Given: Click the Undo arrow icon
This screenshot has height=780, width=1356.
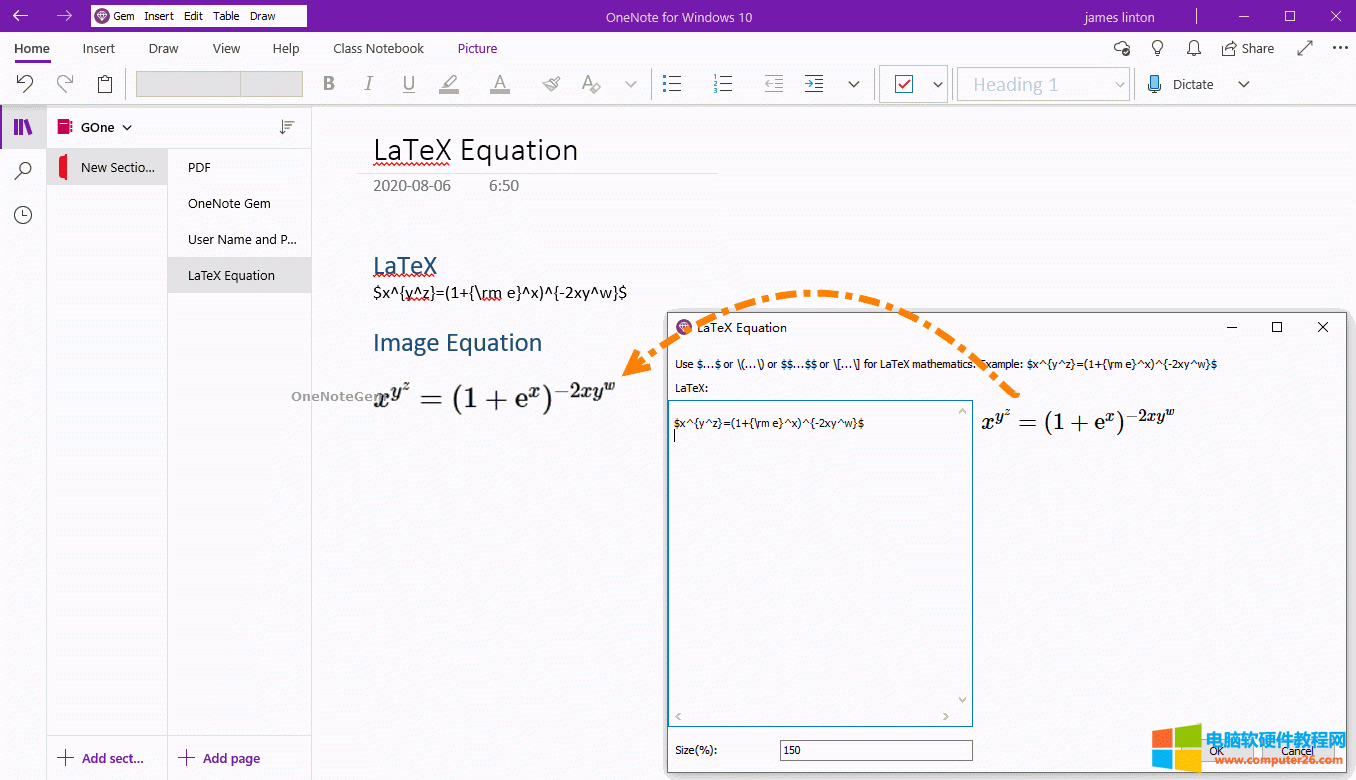Looking at the screenshot, I should (x=25, y=84).
